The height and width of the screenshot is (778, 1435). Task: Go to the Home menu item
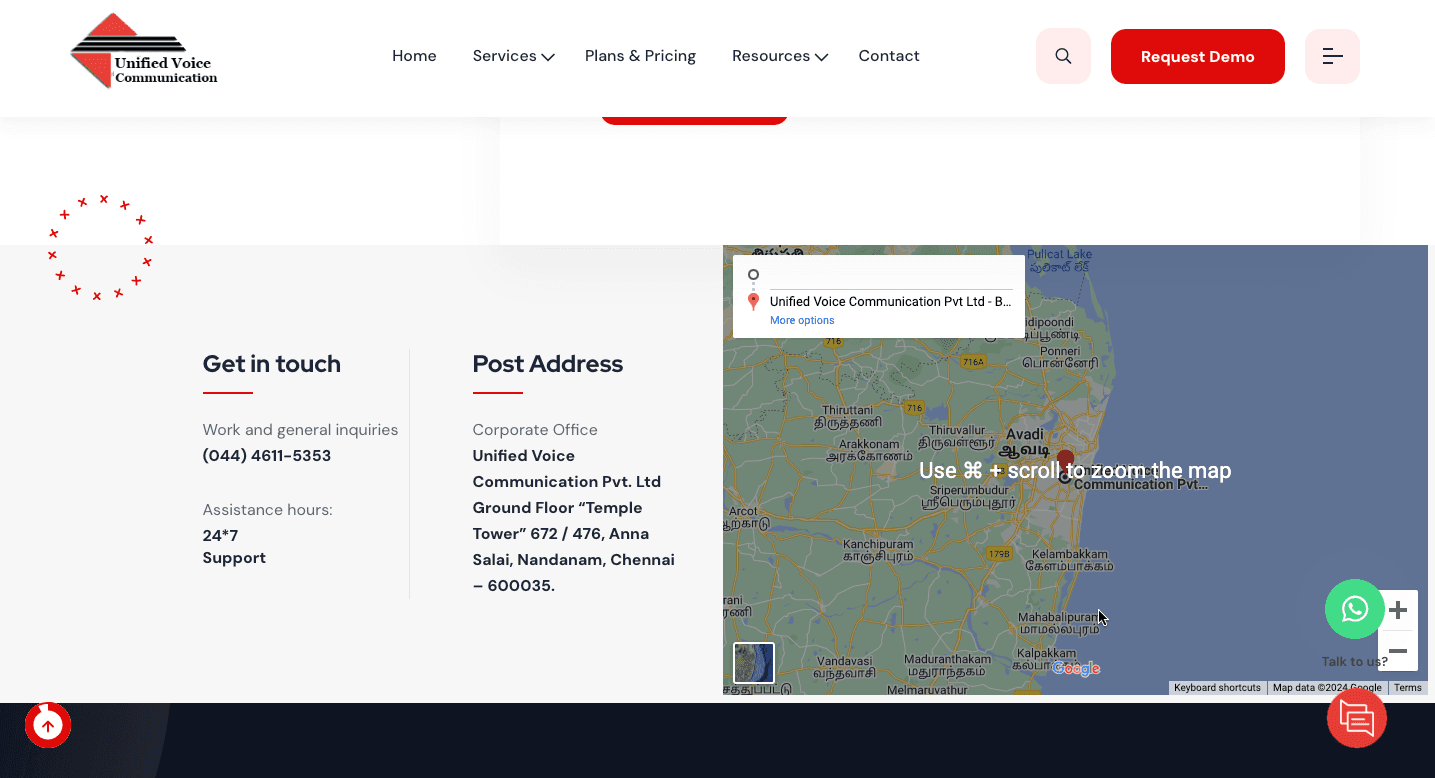coord(414,56)
